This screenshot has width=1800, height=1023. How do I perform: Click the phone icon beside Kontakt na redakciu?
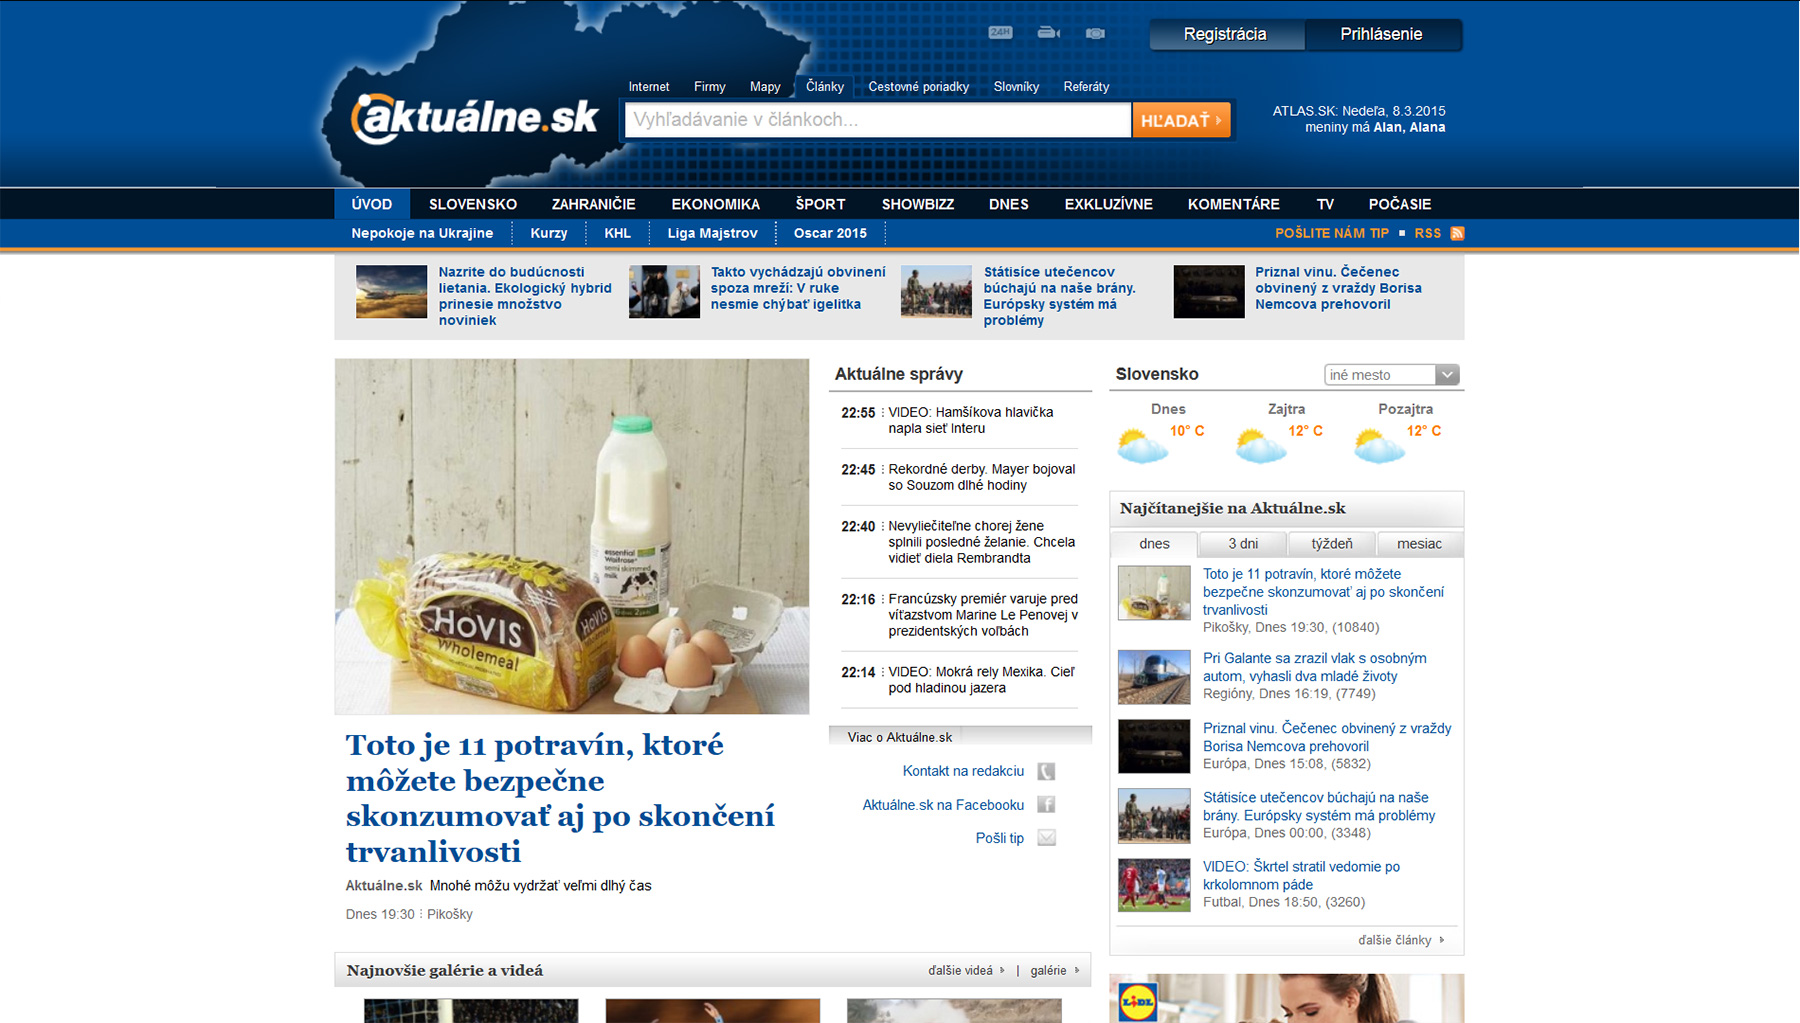(1046, 771)
